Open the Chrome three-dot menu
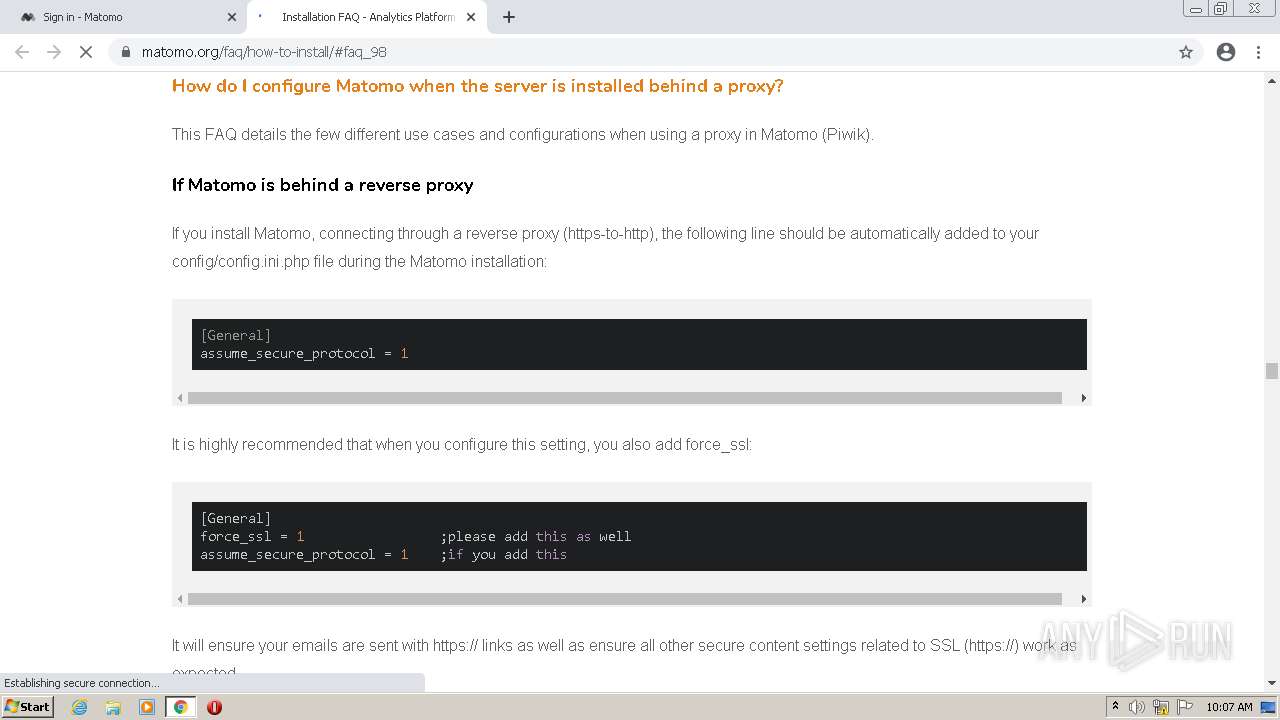Screen dimensions: 1280x720 pyautogui.click(x=1258, y=52)
